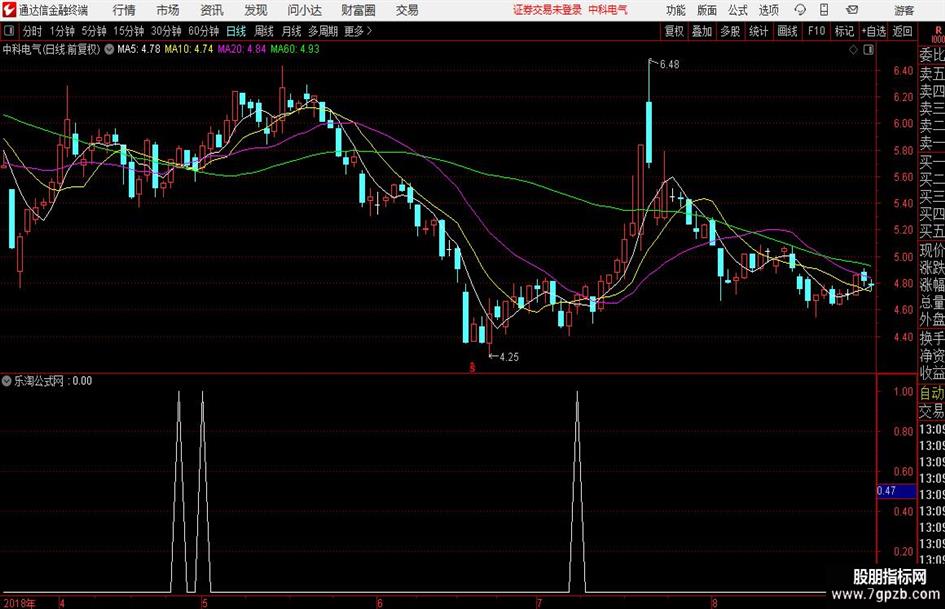Toggle the left sidebar panel icon
Viewport: 945px width, 609px height.
[x=9, y=31]
